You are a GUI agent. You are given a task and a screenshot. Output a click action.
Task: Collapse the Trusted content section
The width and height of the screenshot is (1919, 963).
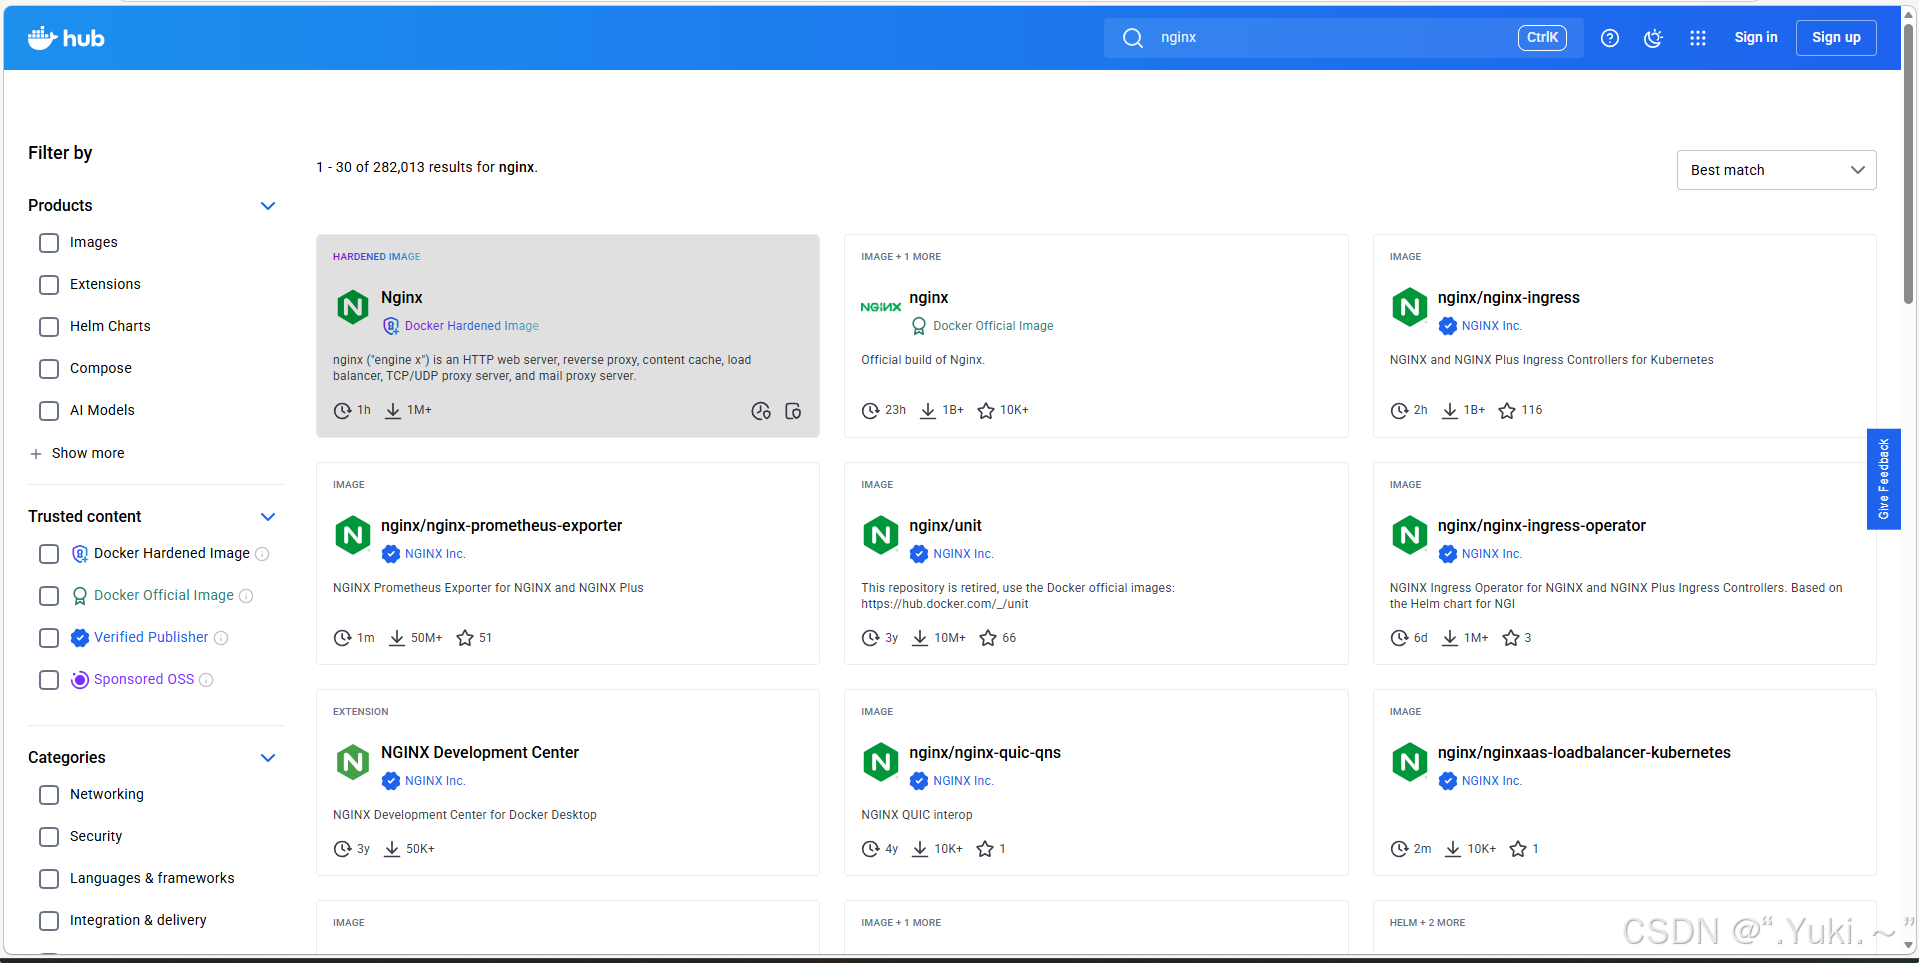pos(267,517)
